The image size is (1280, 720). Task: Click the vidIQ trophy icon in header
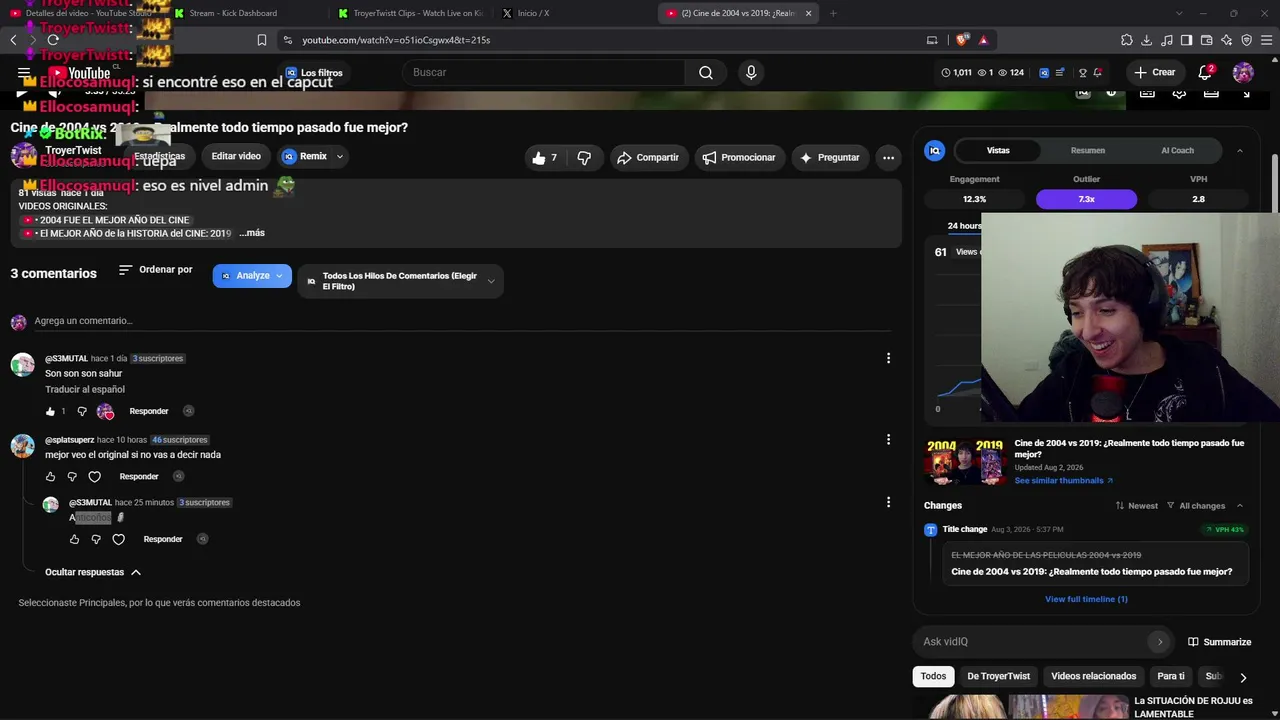point(1082,73)
